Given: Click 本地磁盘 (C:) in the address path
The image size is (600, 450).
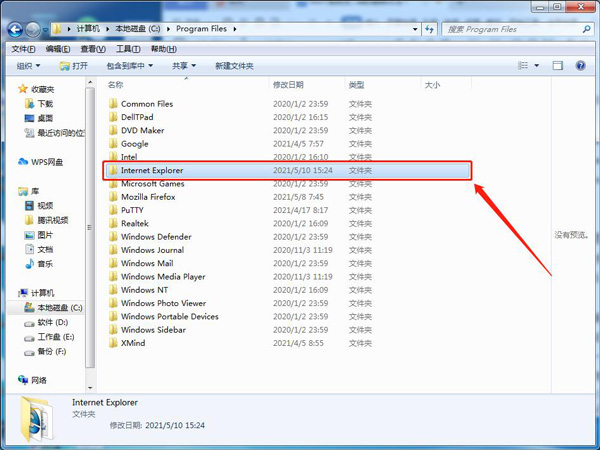Looking at the screenshot, I should 138,29.
